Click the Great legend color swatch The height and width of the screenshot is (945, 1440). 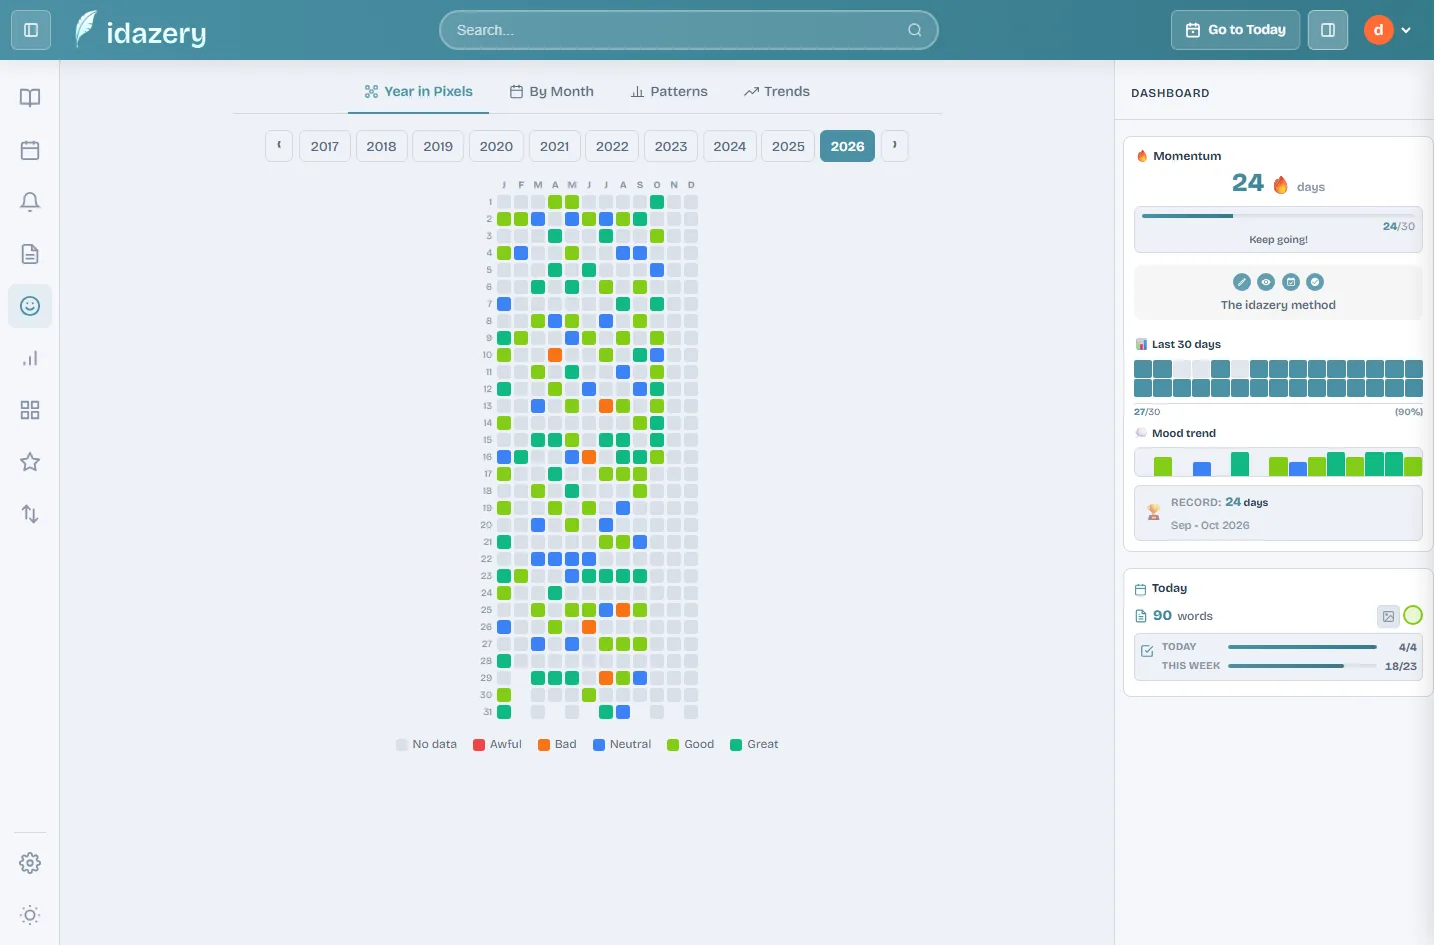[x=736, y=745]
